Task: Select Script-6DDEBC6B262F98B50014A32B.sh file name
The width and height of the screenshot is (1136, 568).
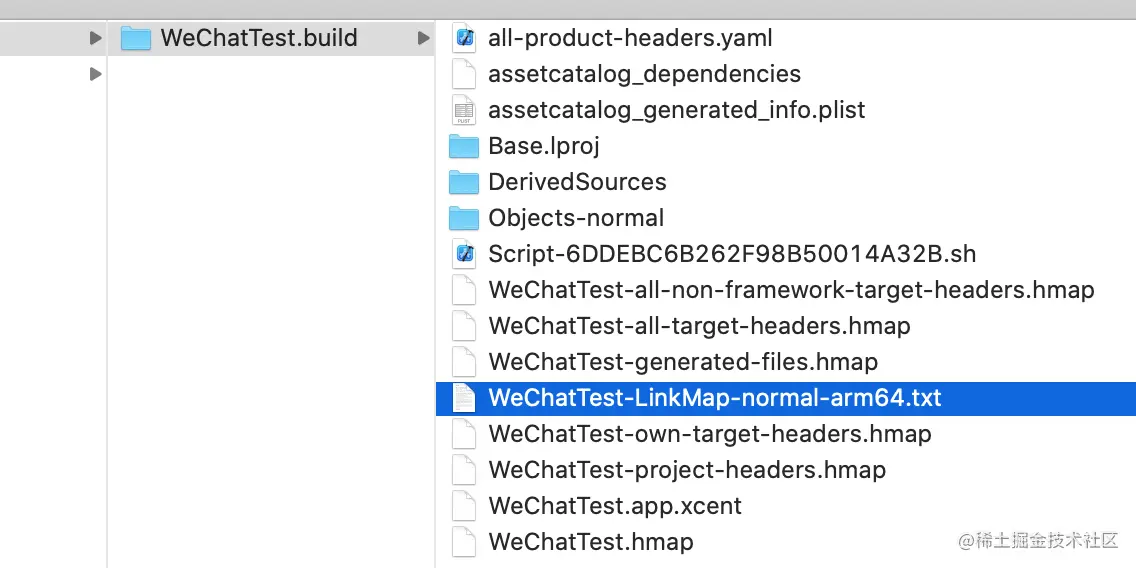Action: pos(732,254)
